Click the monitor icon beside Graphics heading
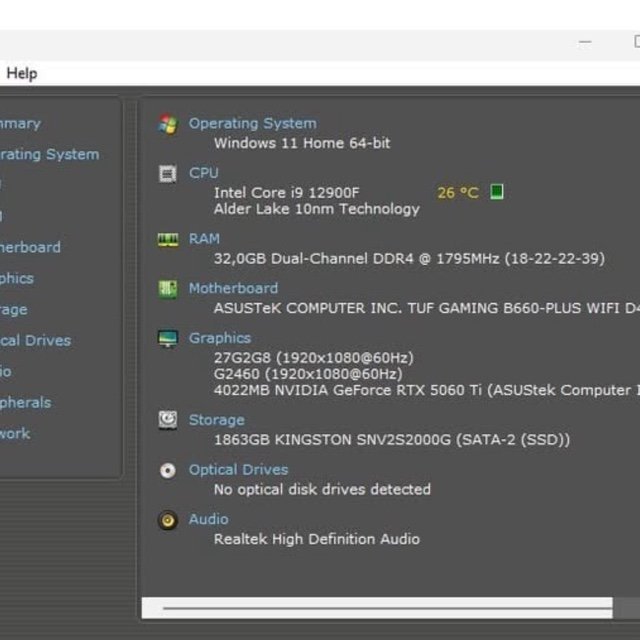 (x=168, y=339)
